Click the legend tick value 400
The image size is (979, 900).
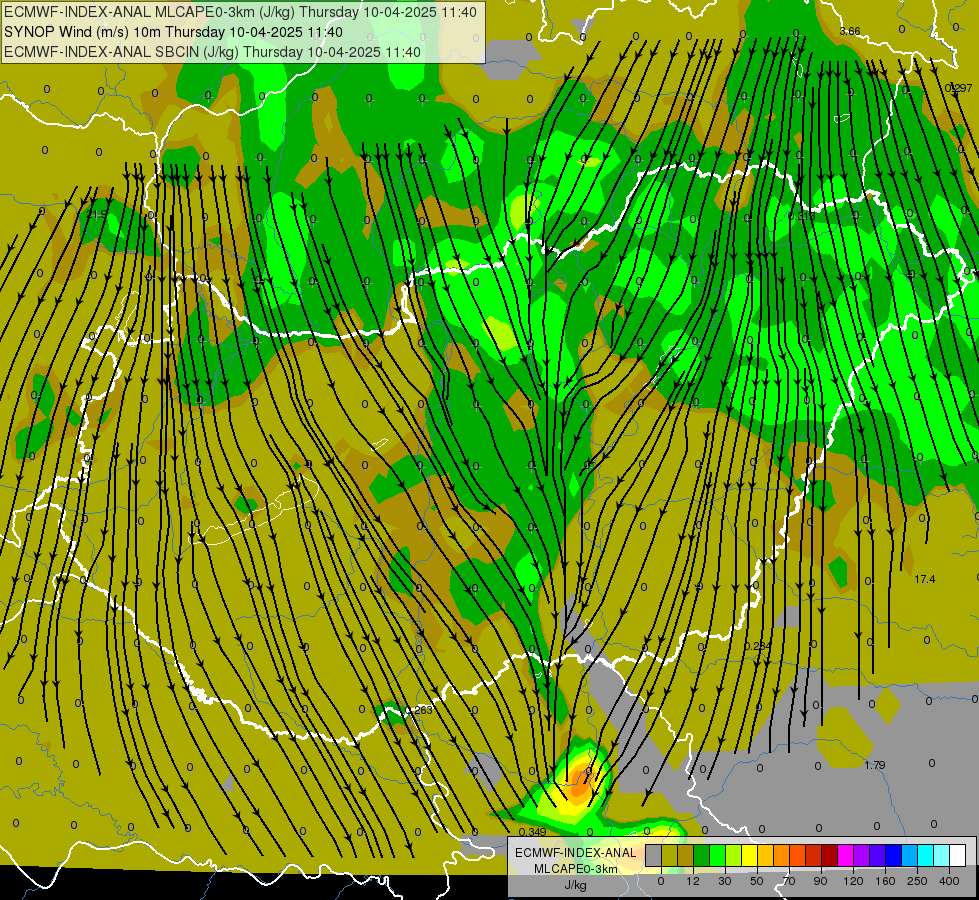tap(949, 881)
